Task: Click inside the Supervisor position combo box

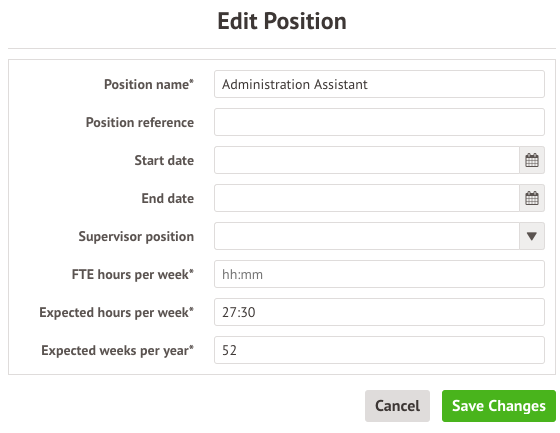Action: pos(367,236)
